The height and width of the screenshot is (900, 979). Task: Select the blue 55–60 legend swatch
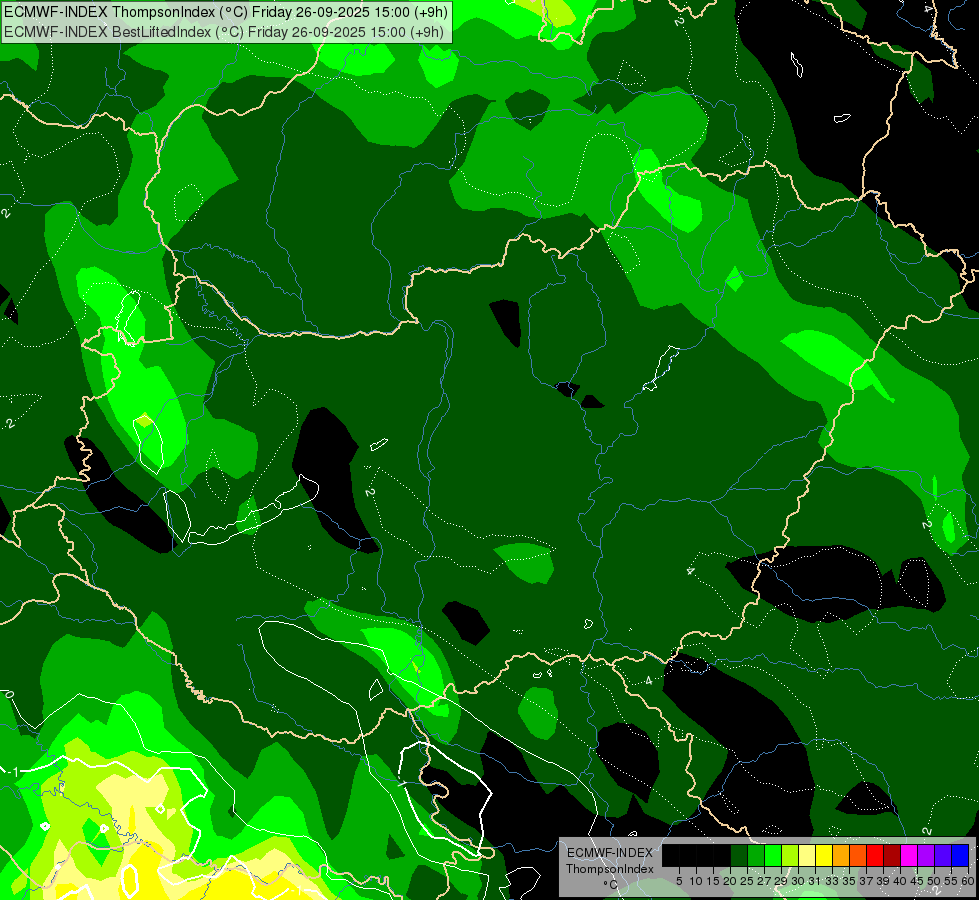click(960, 855)
